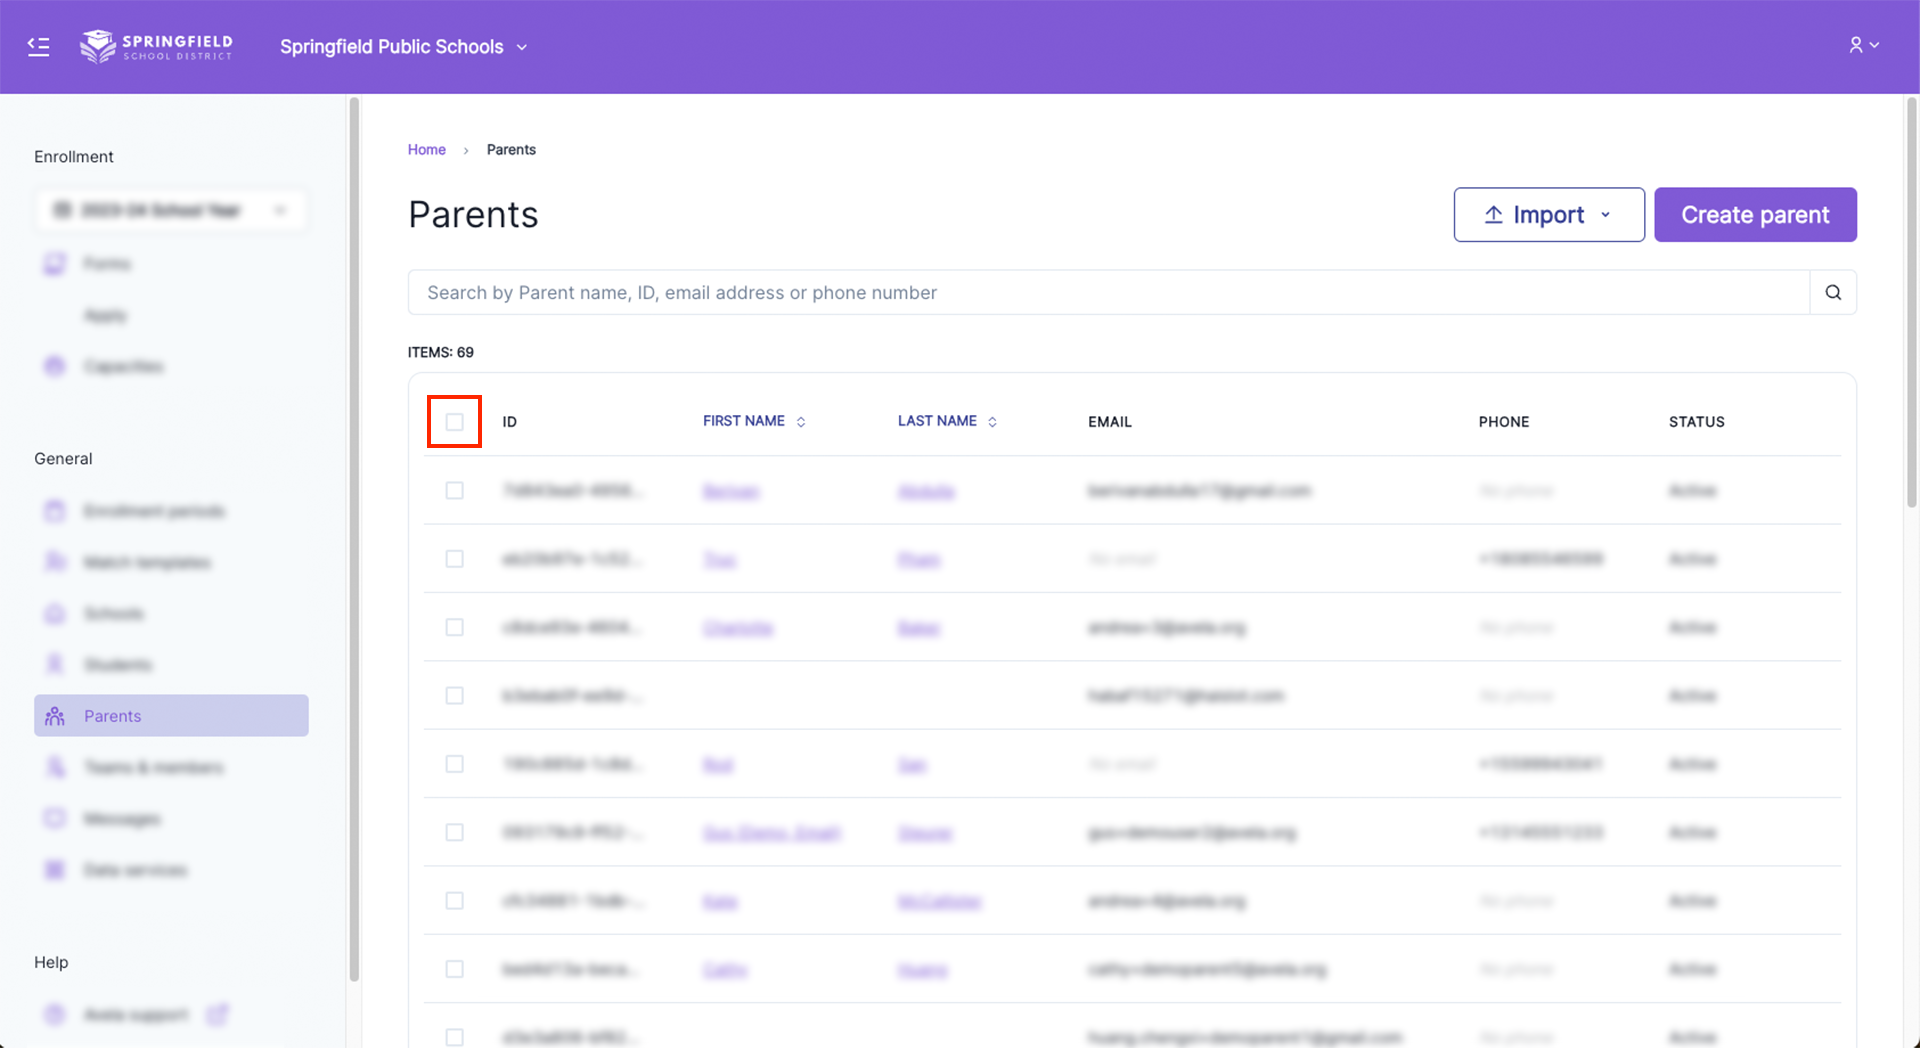
Task: Click the Parents people icon in sidebar
Action: (55, 716)
